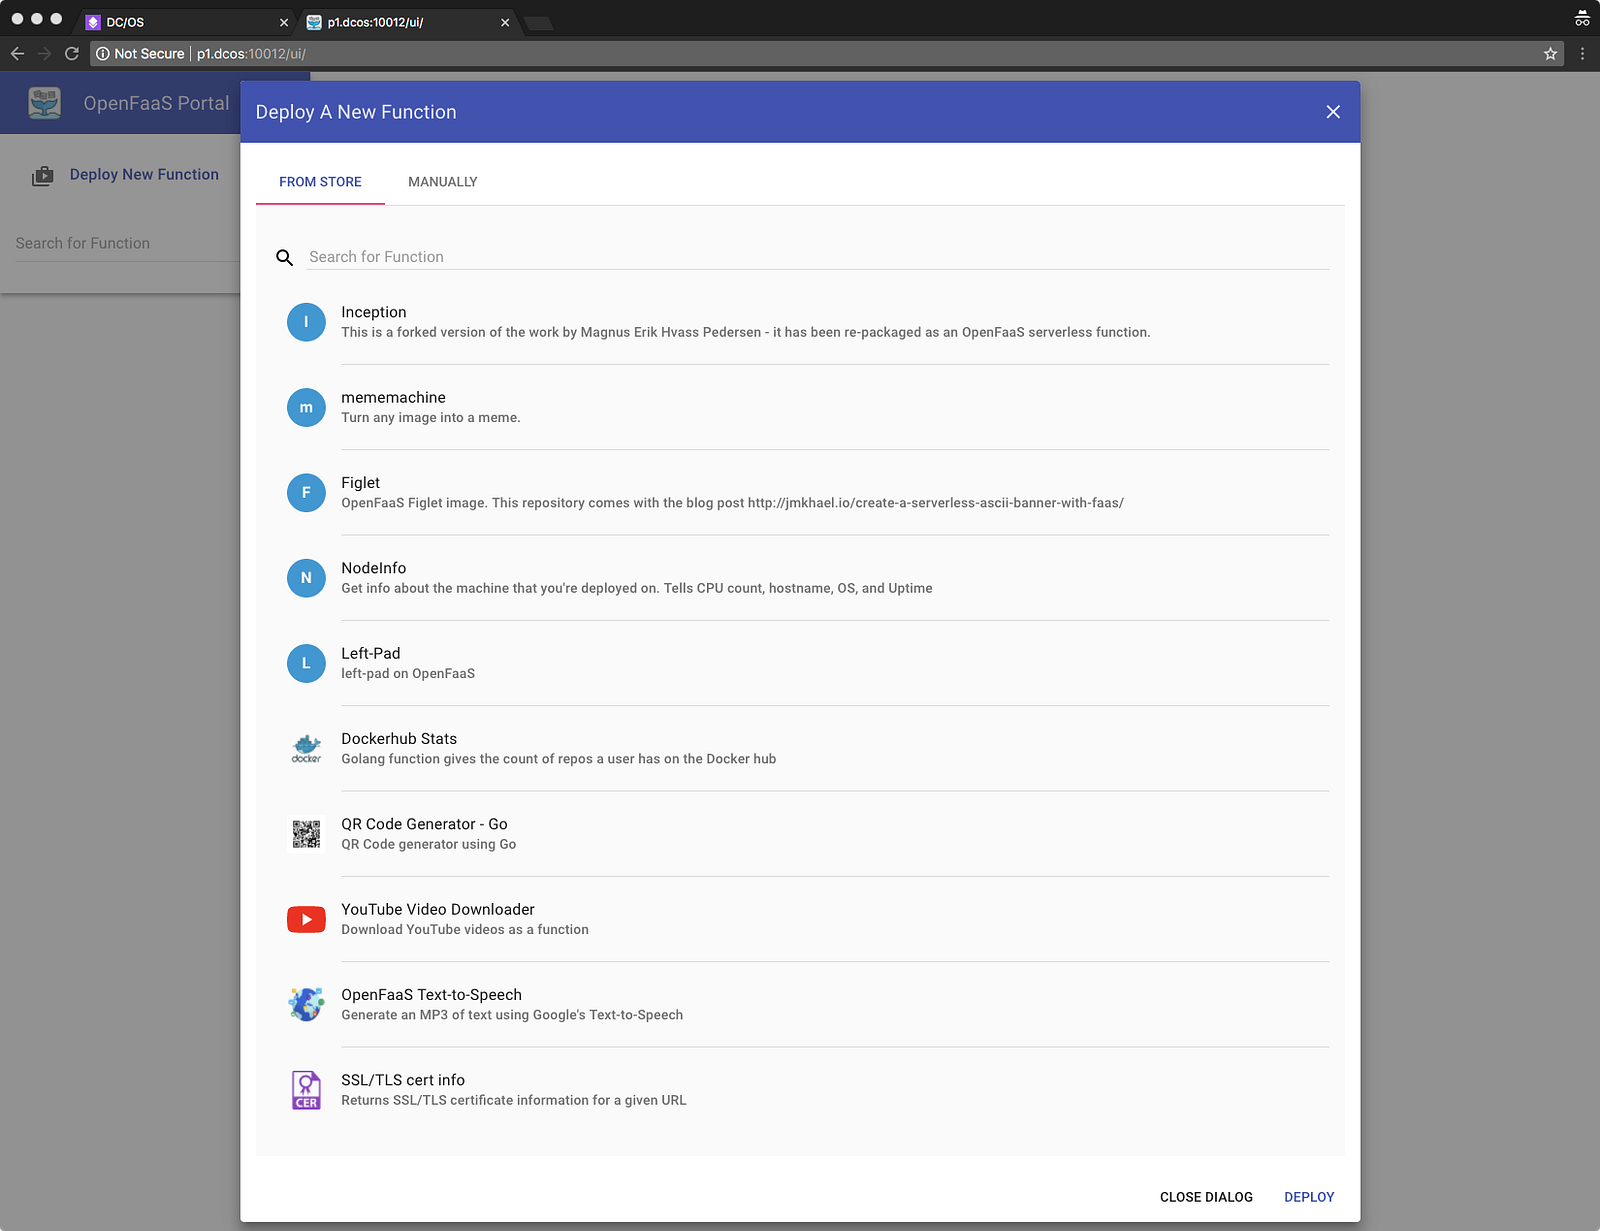Switch to the MANUALLY tab
Screen dimensions: 1600x1231
(x=443, y=182)
